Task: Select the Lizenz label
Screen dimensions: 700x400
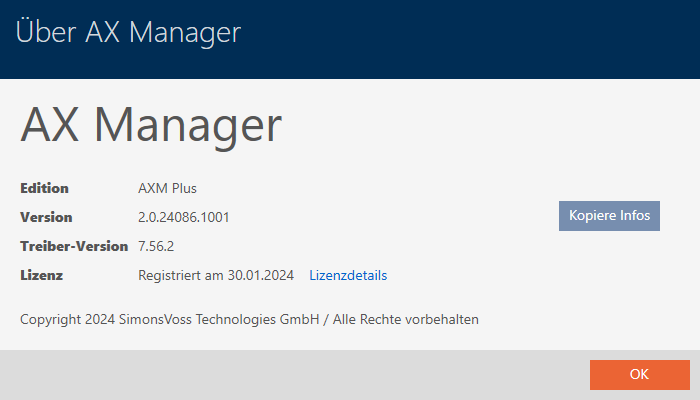Action: pos(42,275)
